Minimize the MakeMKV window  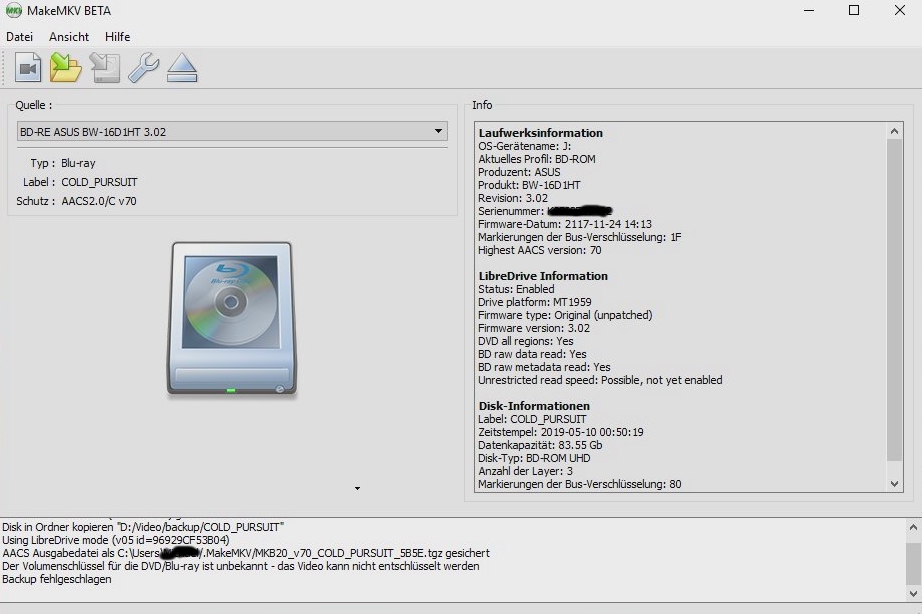tap(809, 11)
